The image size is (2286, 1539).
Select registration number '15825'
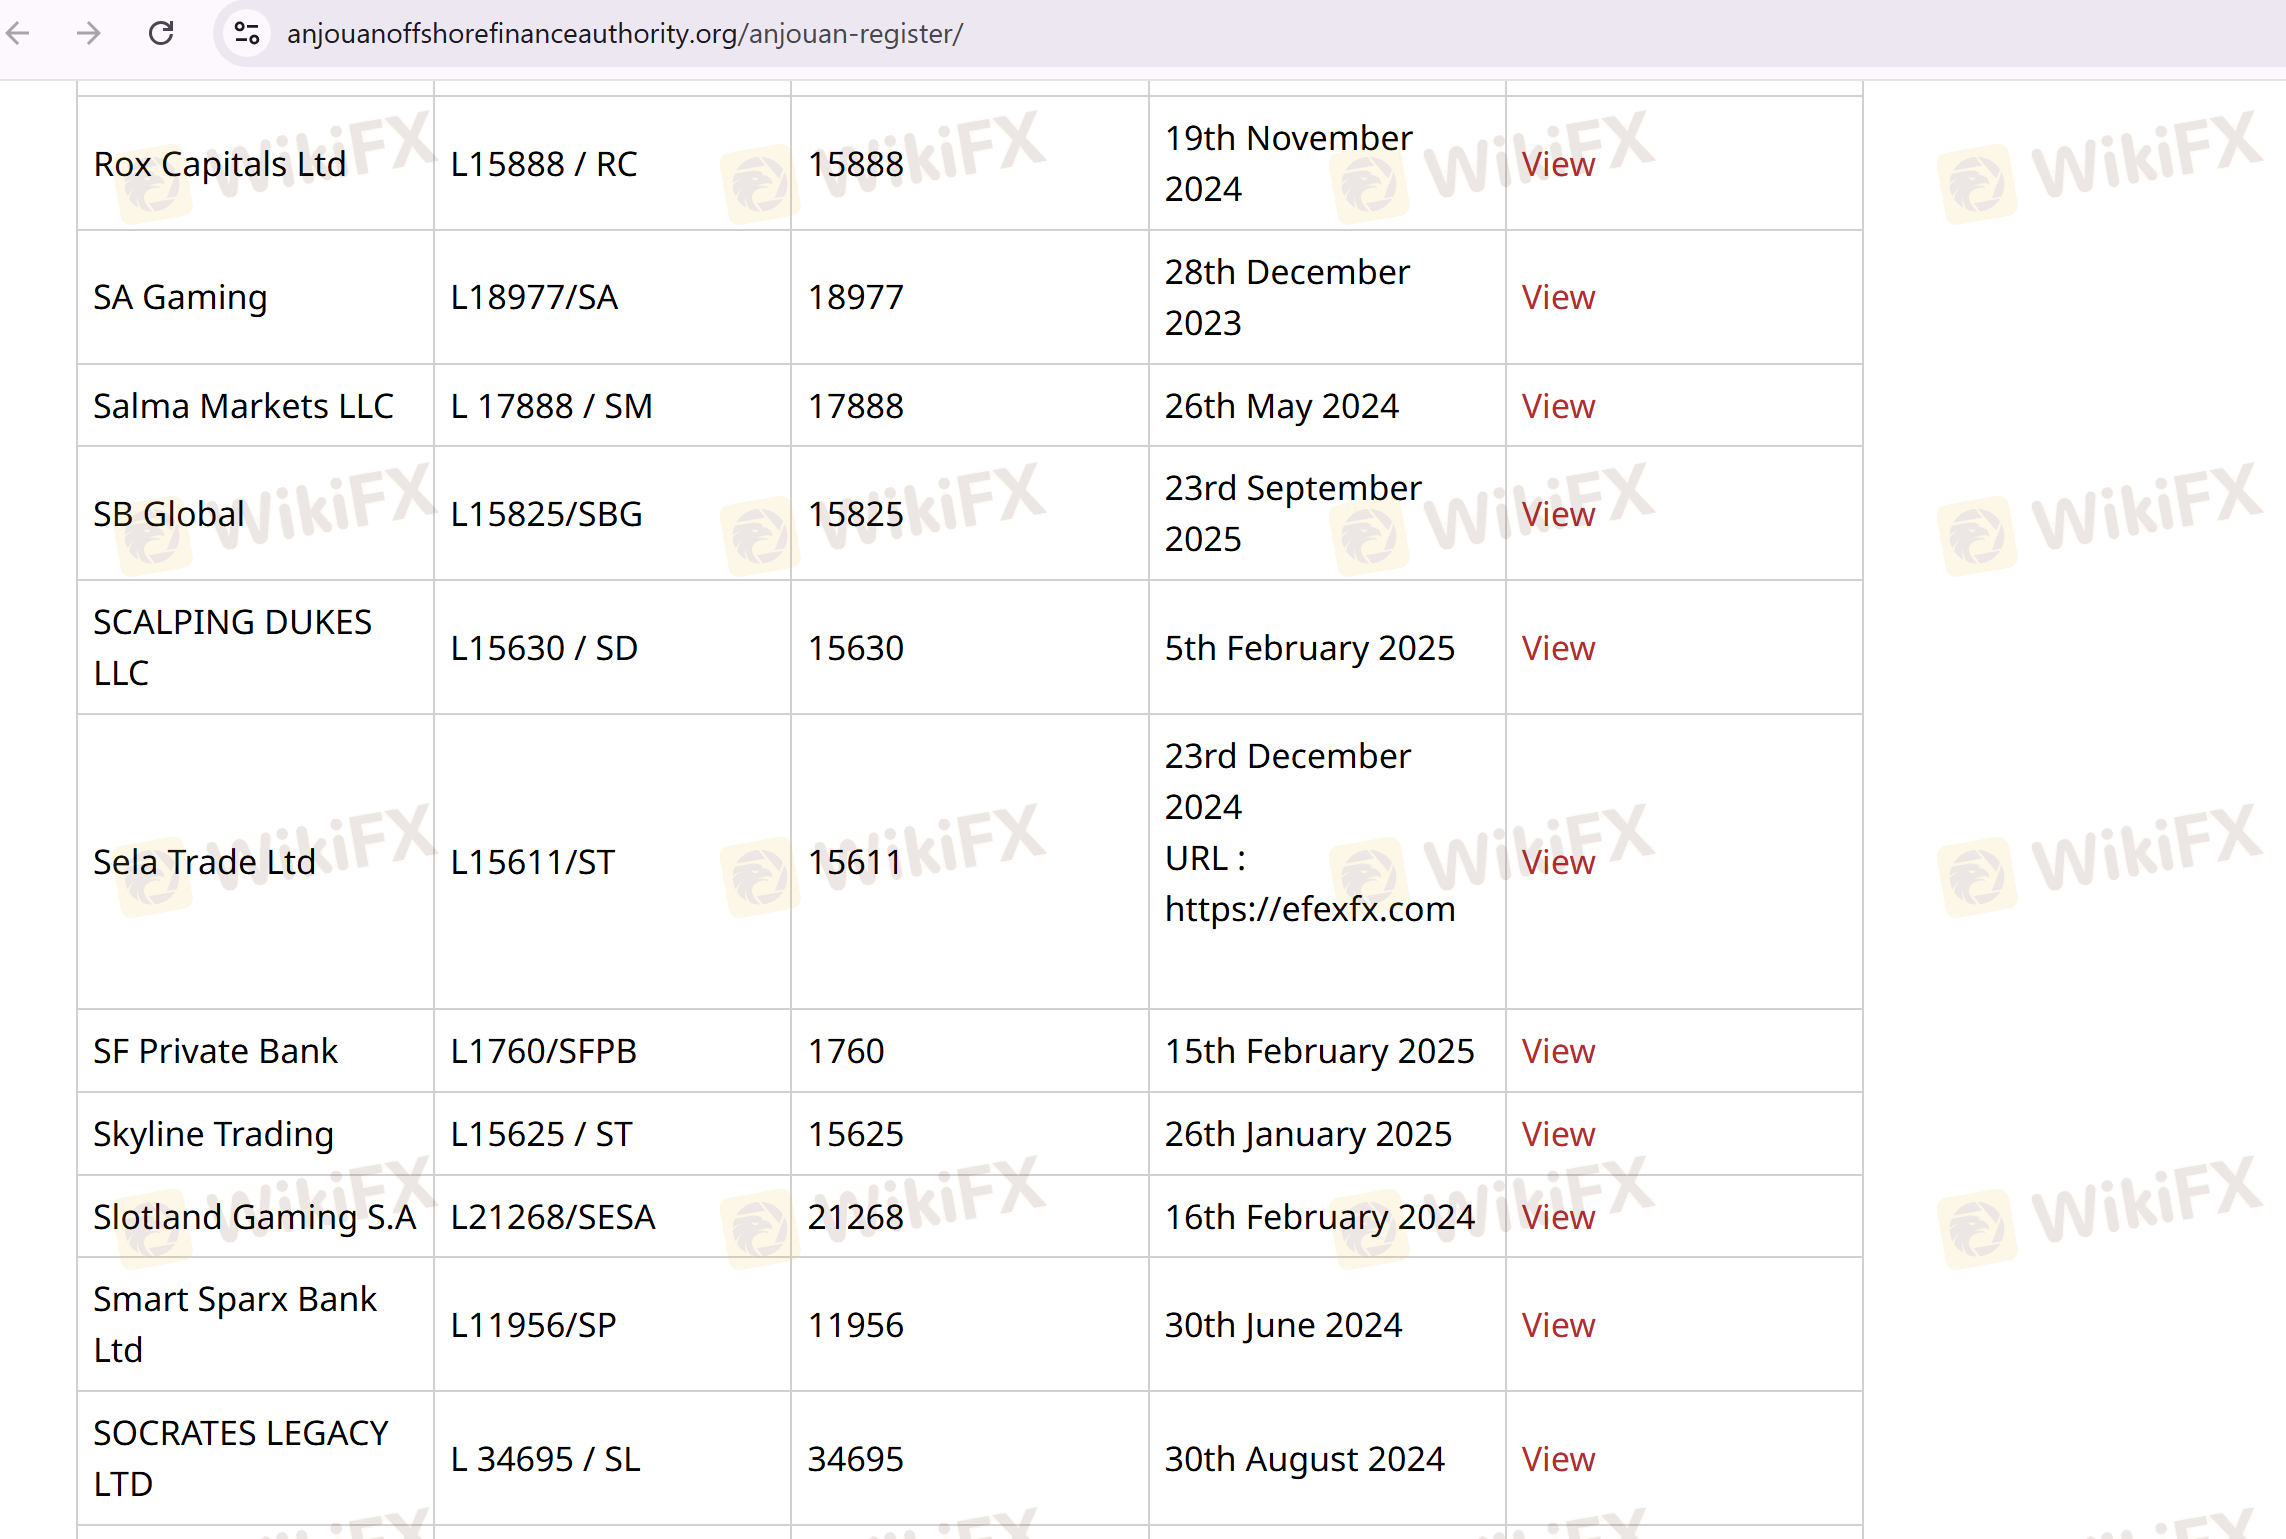(x=856, y=514)
